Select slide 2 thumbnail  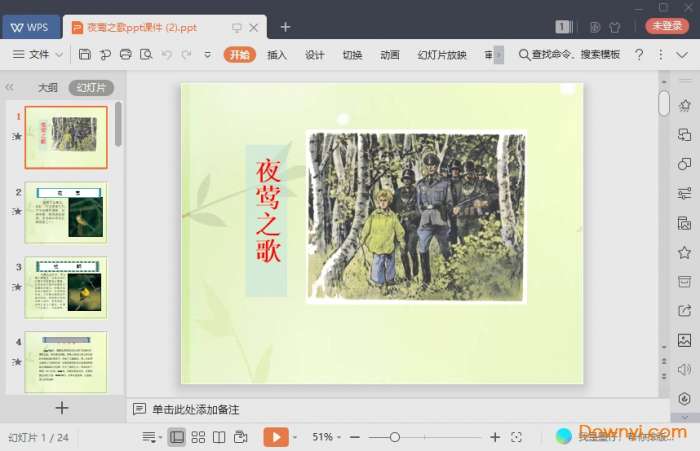66,213
